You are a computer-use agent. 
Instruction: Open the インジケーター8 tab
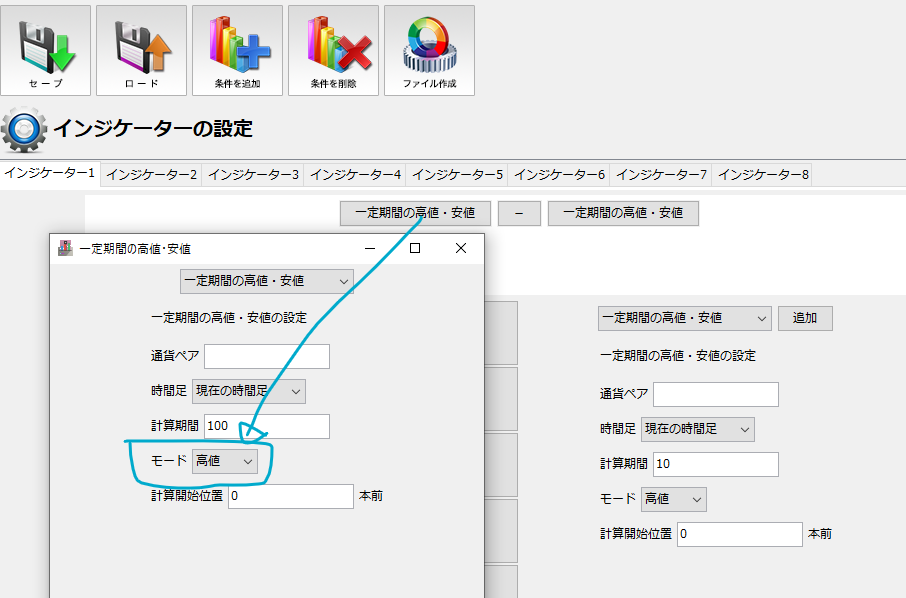pyautogui.click(x=764, y=174)
